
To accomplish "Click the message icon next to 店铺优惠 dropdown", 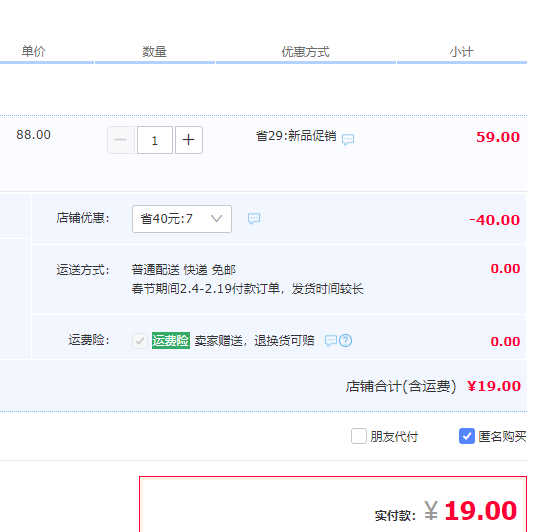I will point(254,218).
